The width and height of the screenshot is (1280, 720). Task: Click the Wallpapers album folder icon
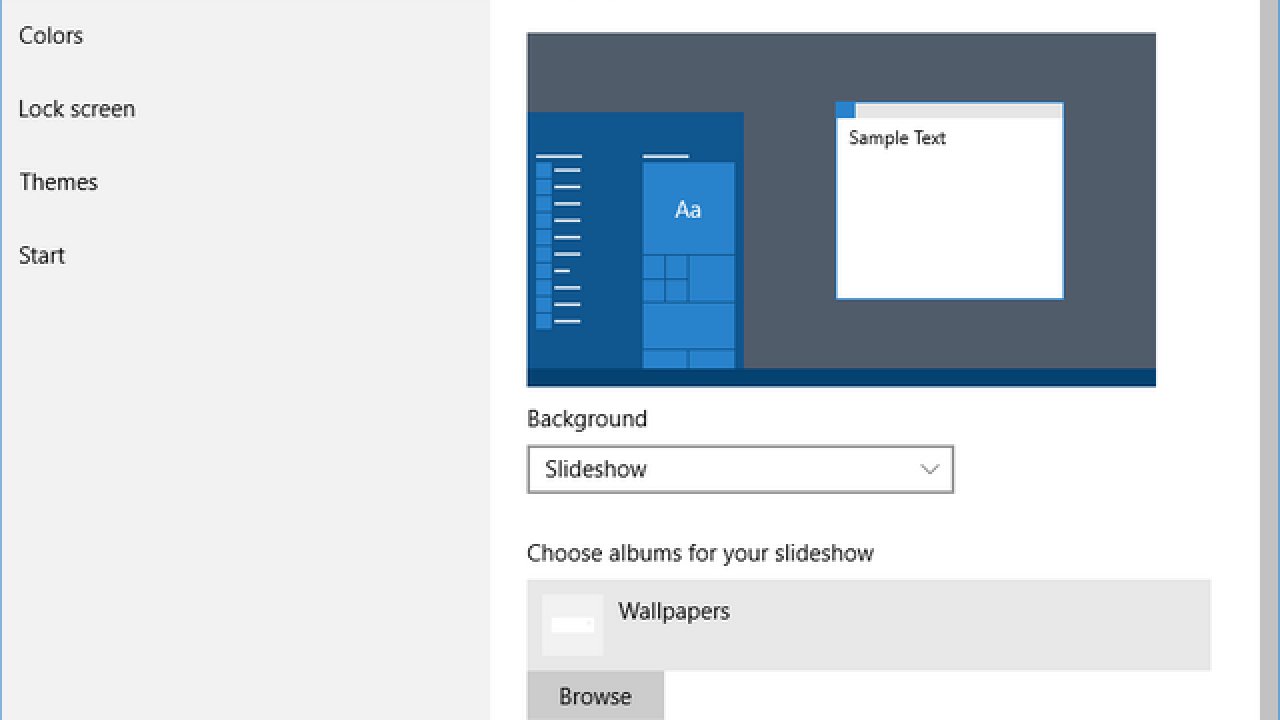[572, 625]
